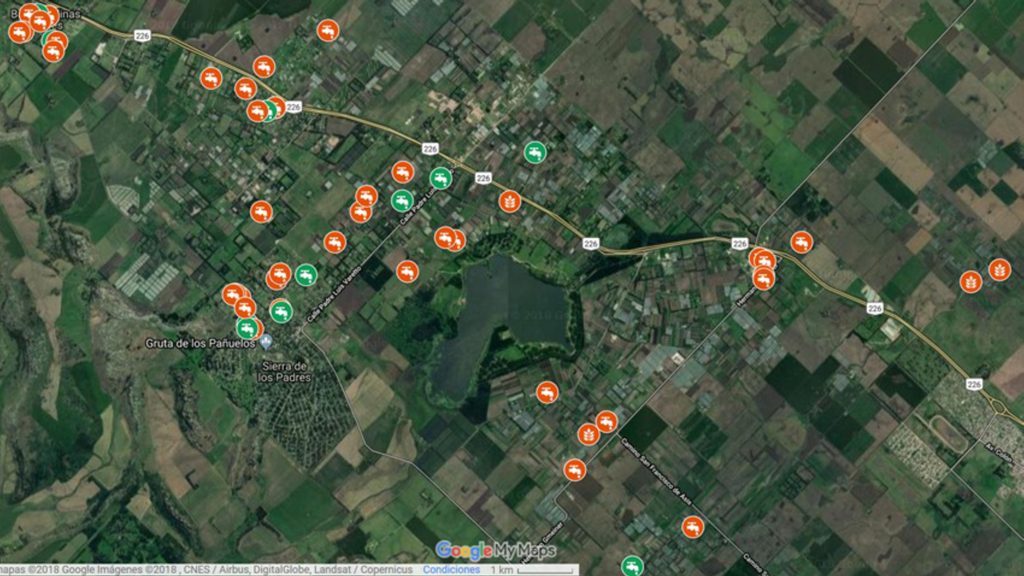Screen dimensions: 1024x576
Task: Click the green faucet marker cut off at the bottom edge
Action: [632, 566]
